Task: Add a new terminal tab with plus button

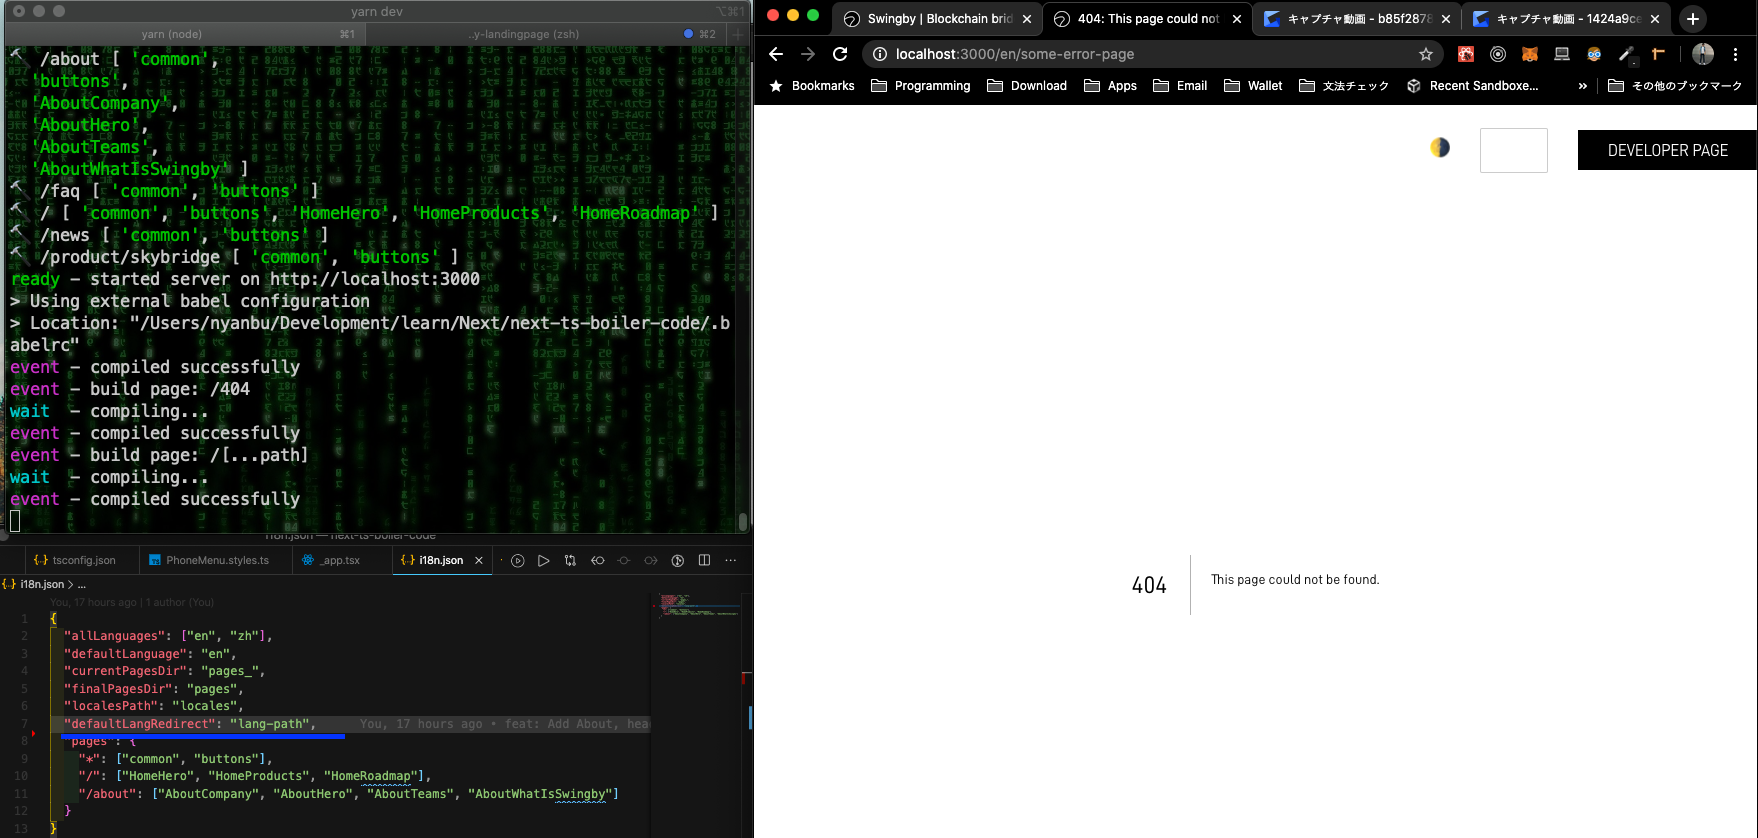Action: (738, 34)
